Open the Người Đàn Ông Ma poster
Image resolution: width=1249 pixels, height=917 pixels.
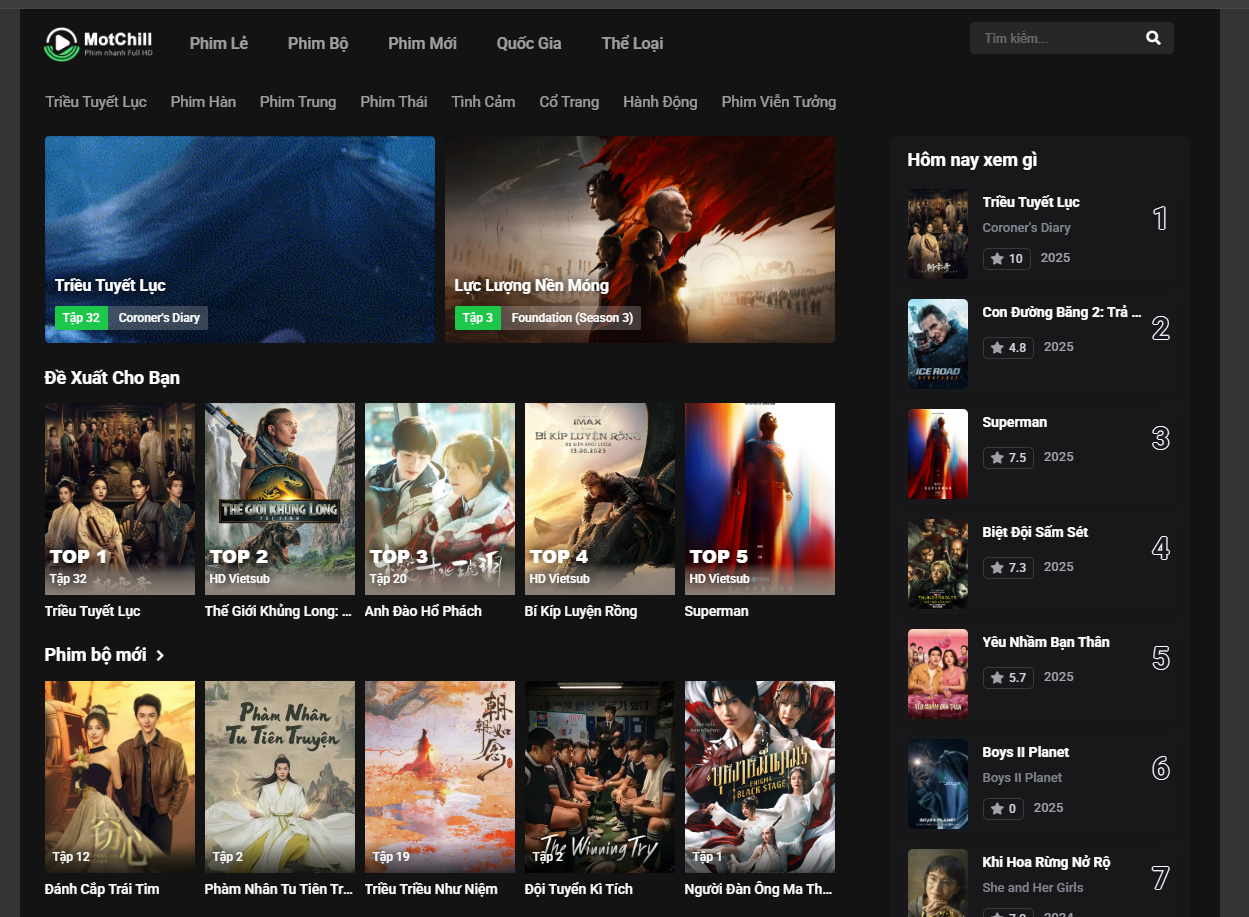tap(760, 777)
